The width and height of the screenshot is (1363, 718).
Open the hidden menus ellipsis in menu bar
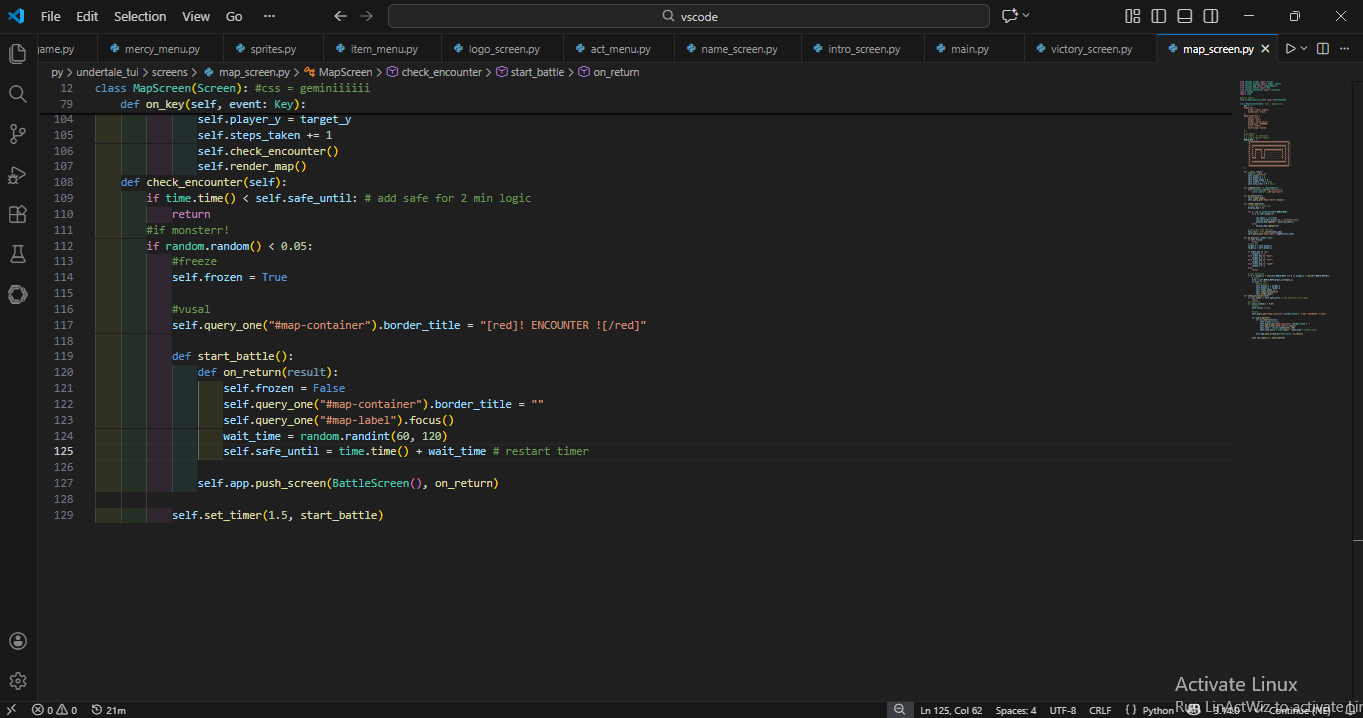[x=269, y=16]
